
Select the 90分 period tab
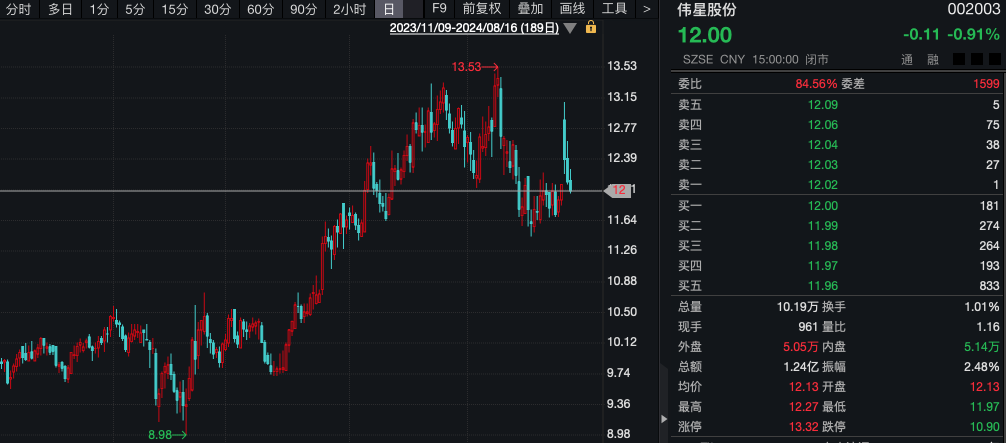pyautogui.click(x=303, y=9)
